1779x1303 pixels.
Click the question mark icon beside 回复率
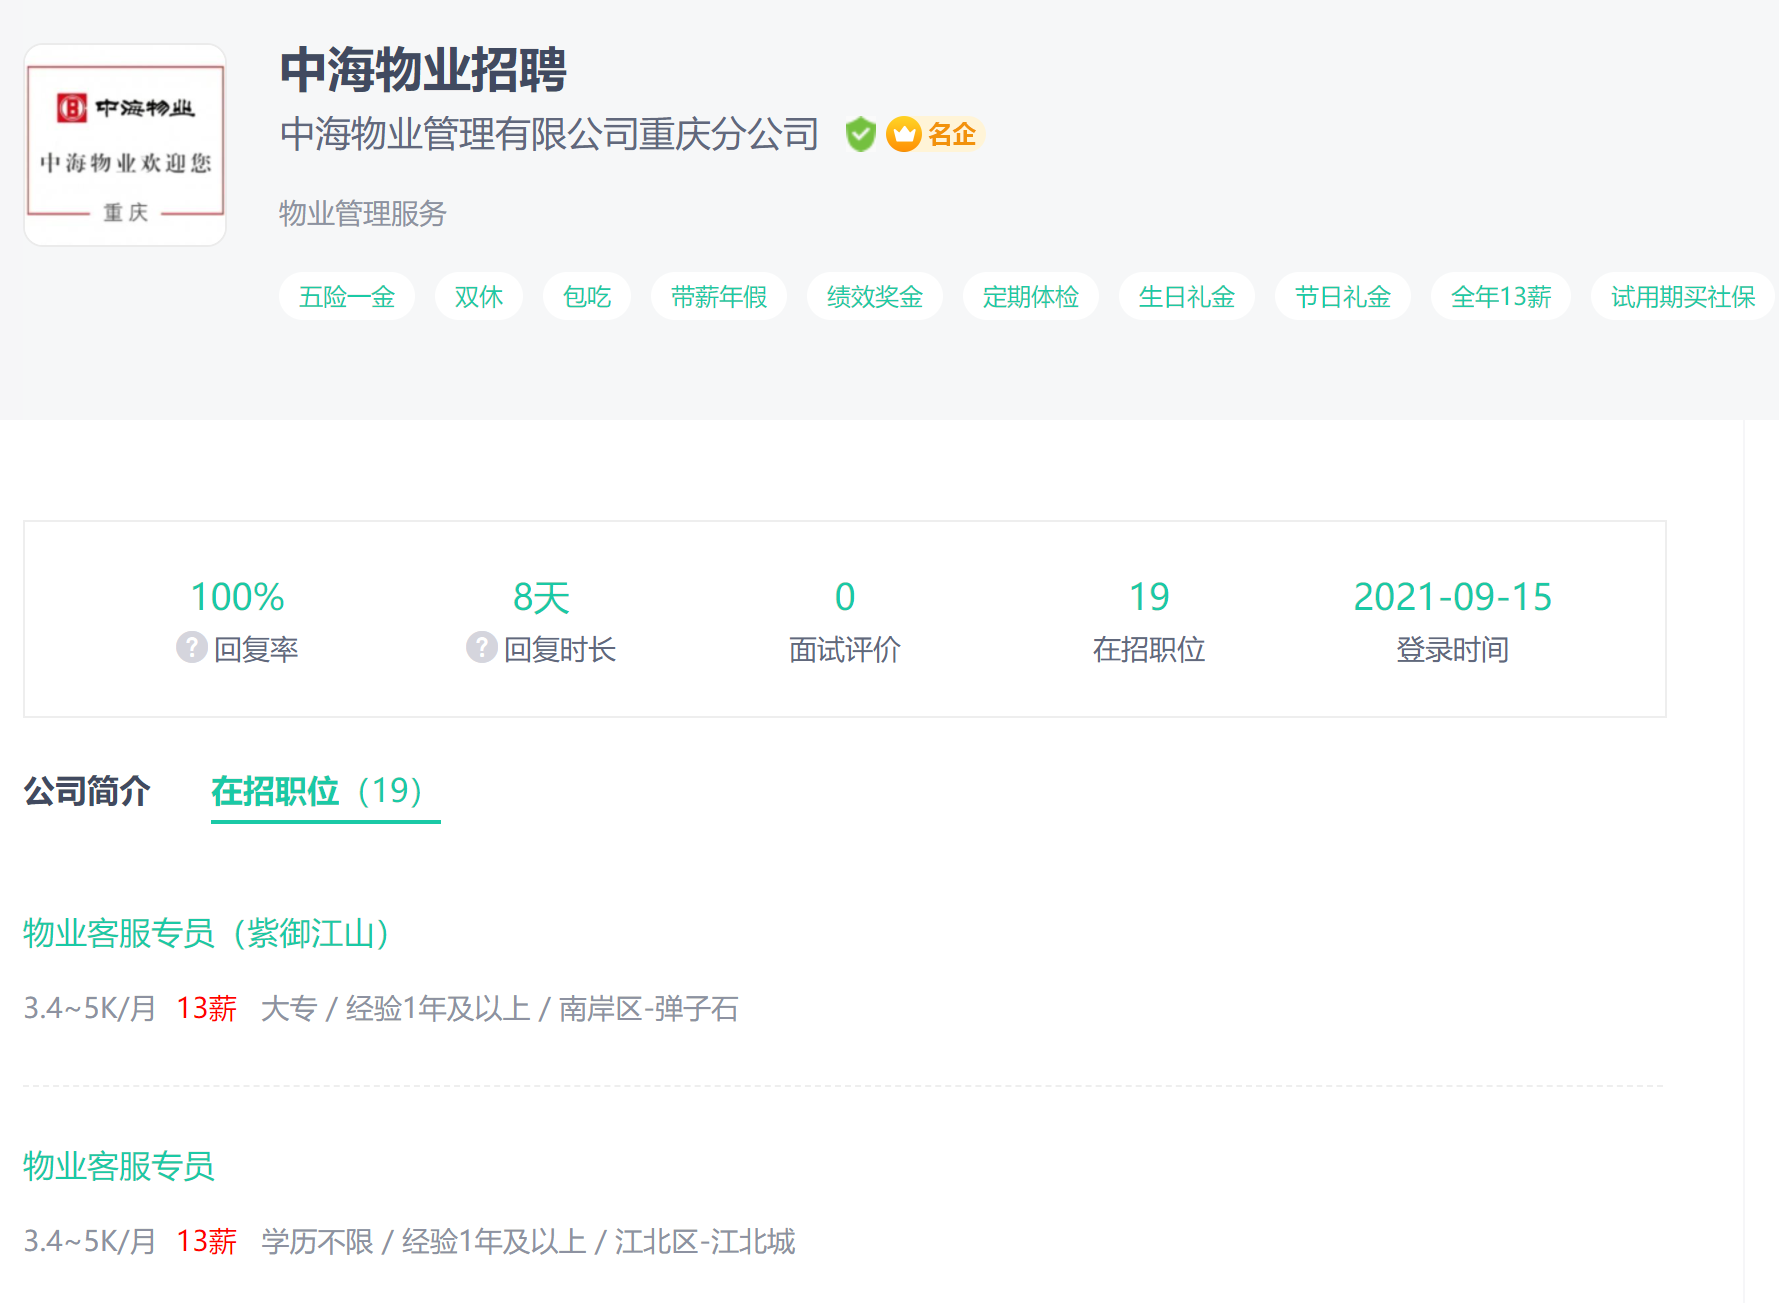(192, 647)
